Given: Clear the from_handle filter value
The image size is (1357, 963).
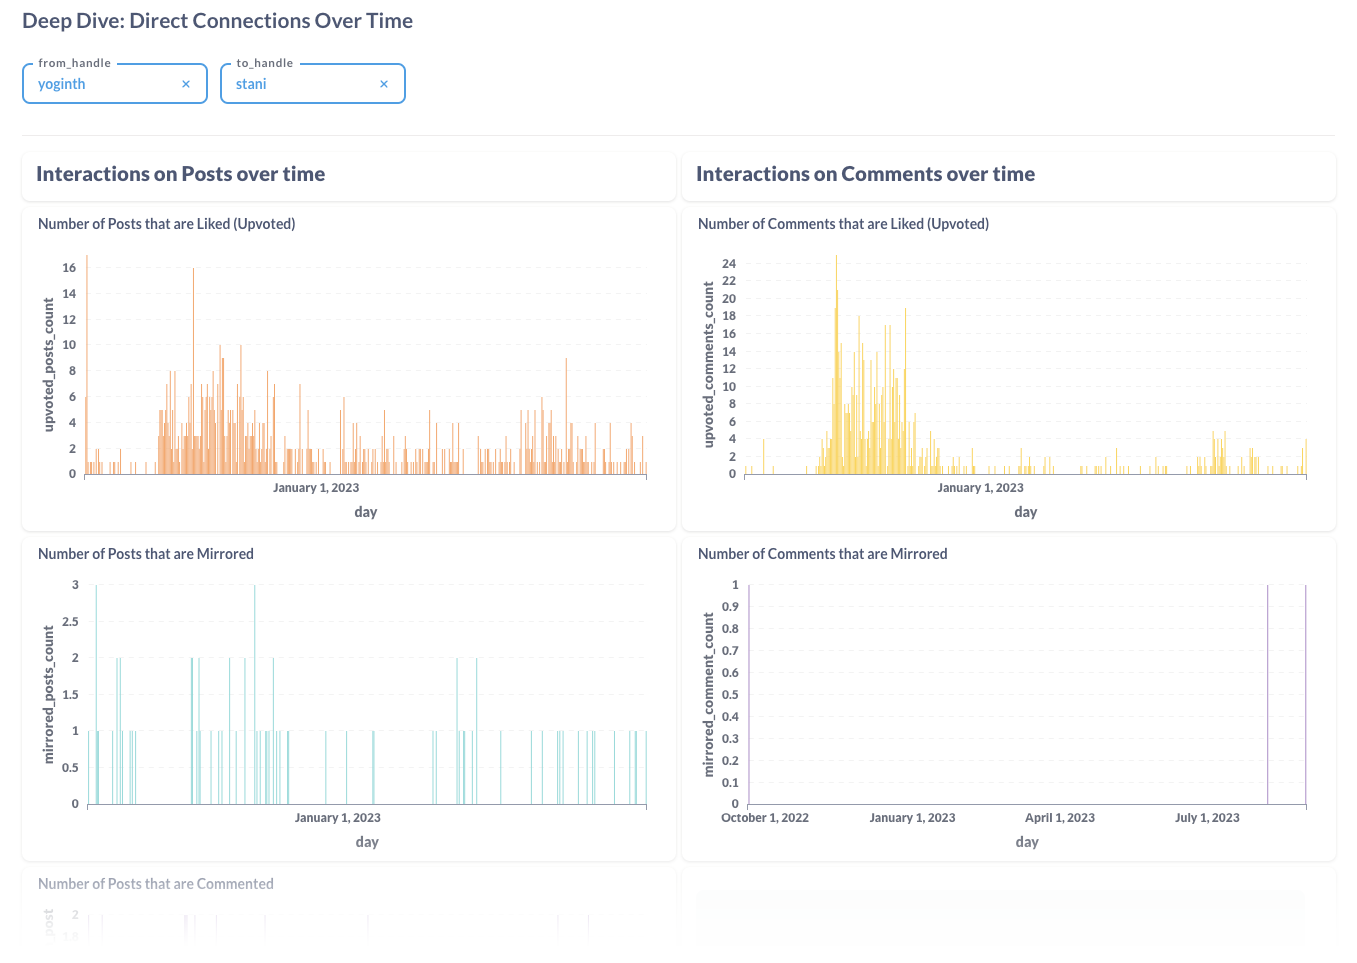Looking at the screenshot, I should [186, 84].
